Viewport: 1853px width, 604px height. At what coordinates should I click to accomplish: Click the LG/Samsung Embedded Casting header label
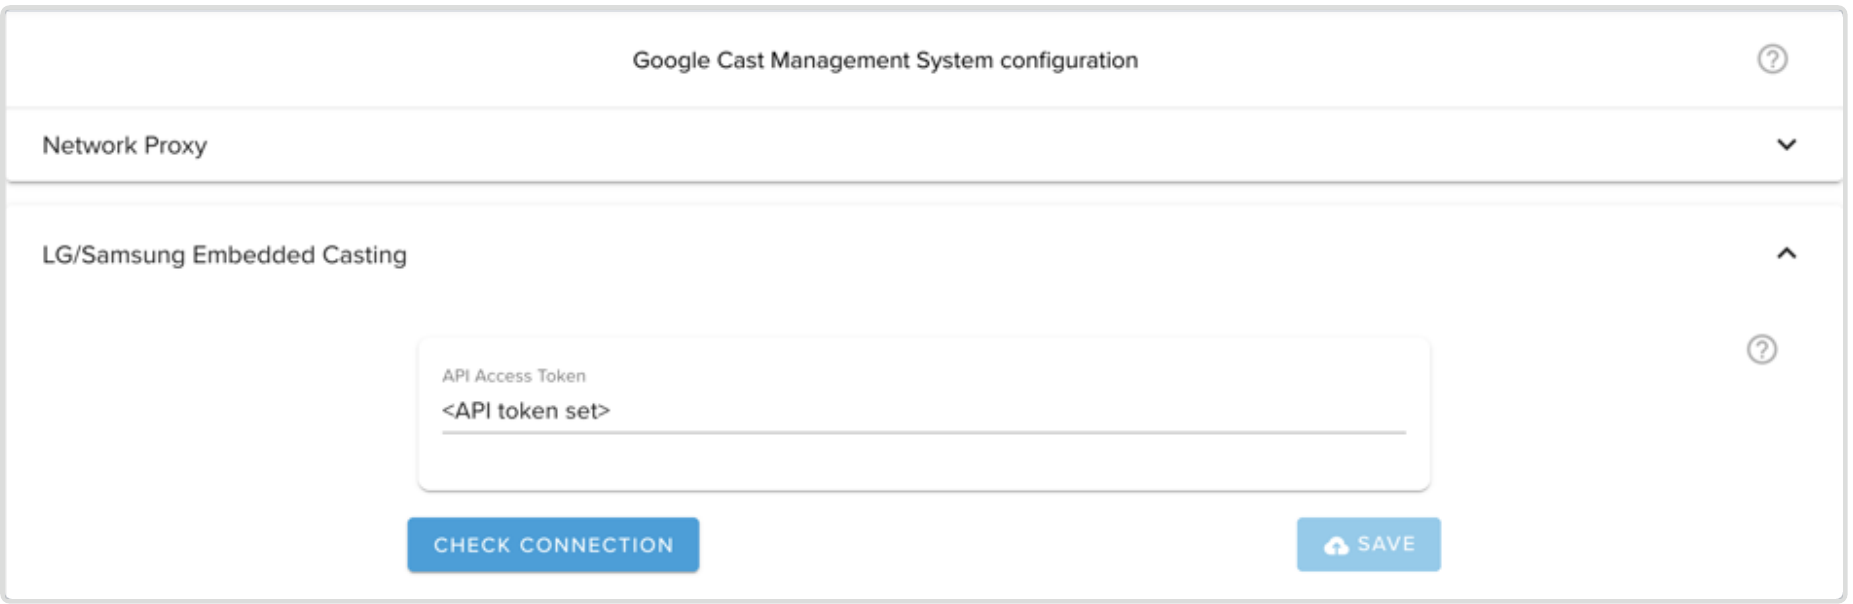(x=224, y=255)
